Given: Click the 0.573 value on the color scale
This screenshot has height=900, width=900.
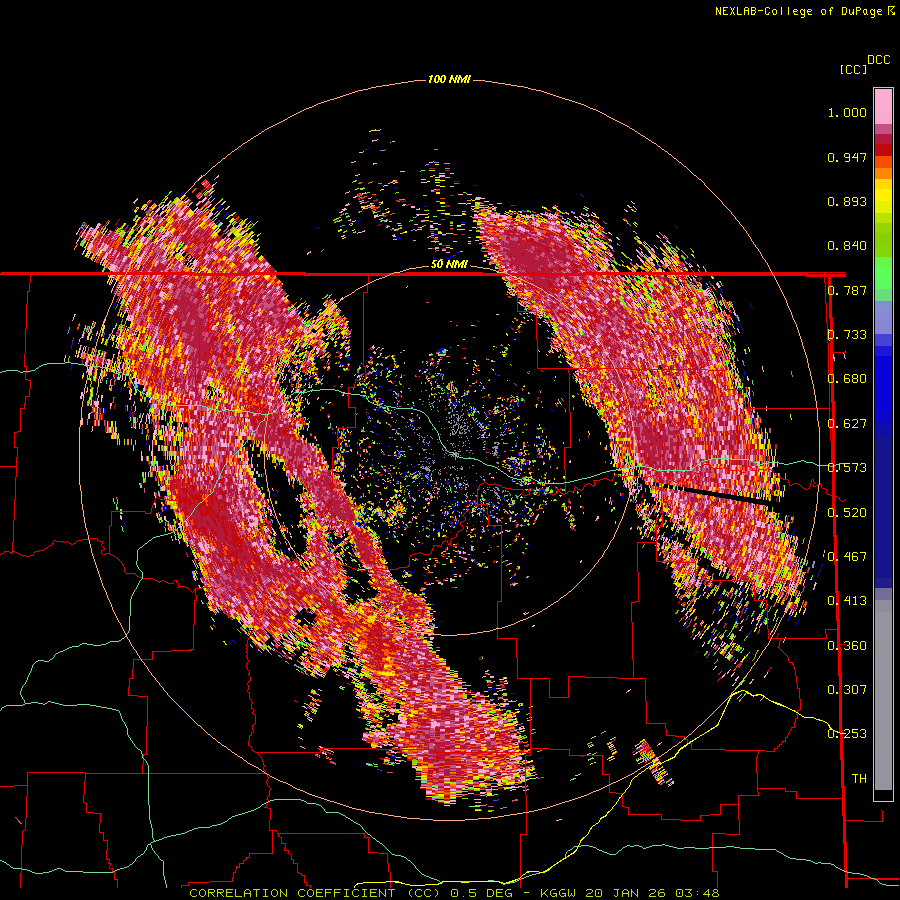Looking at the screenshot, I should pyautogui.click(x=847, y=468).
